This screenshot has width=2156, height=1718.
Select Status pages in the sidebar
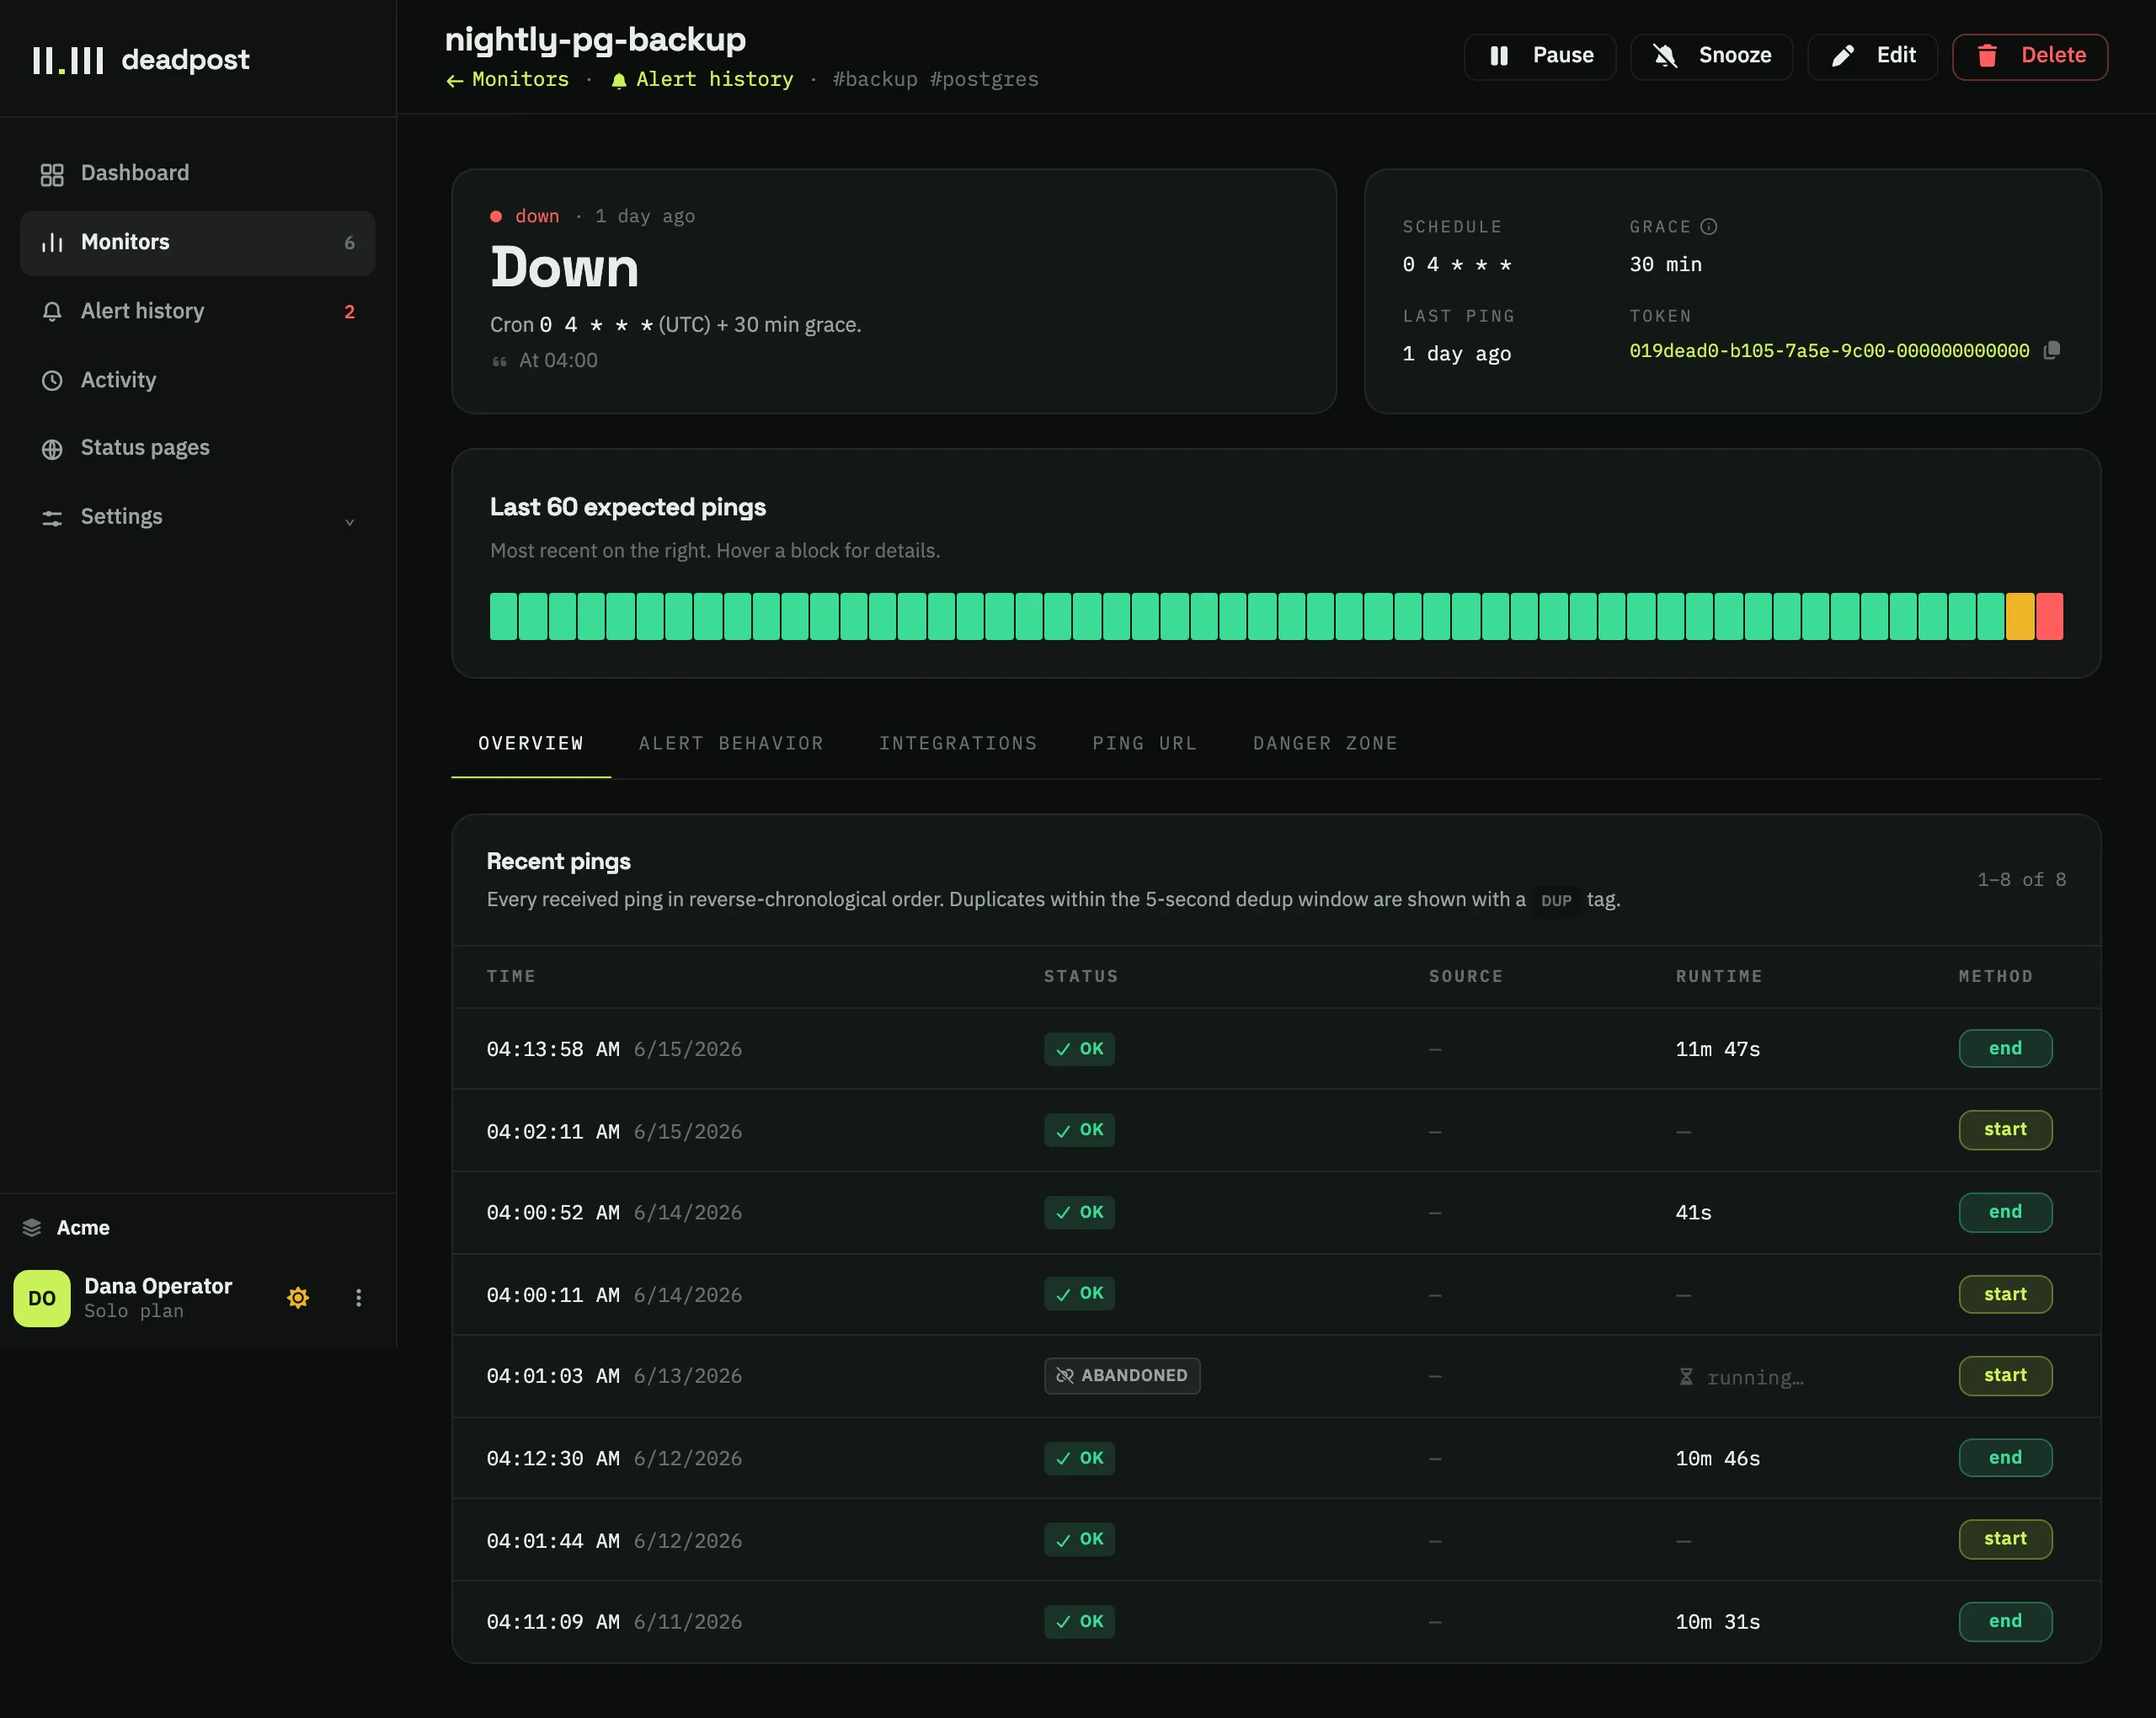197,449
